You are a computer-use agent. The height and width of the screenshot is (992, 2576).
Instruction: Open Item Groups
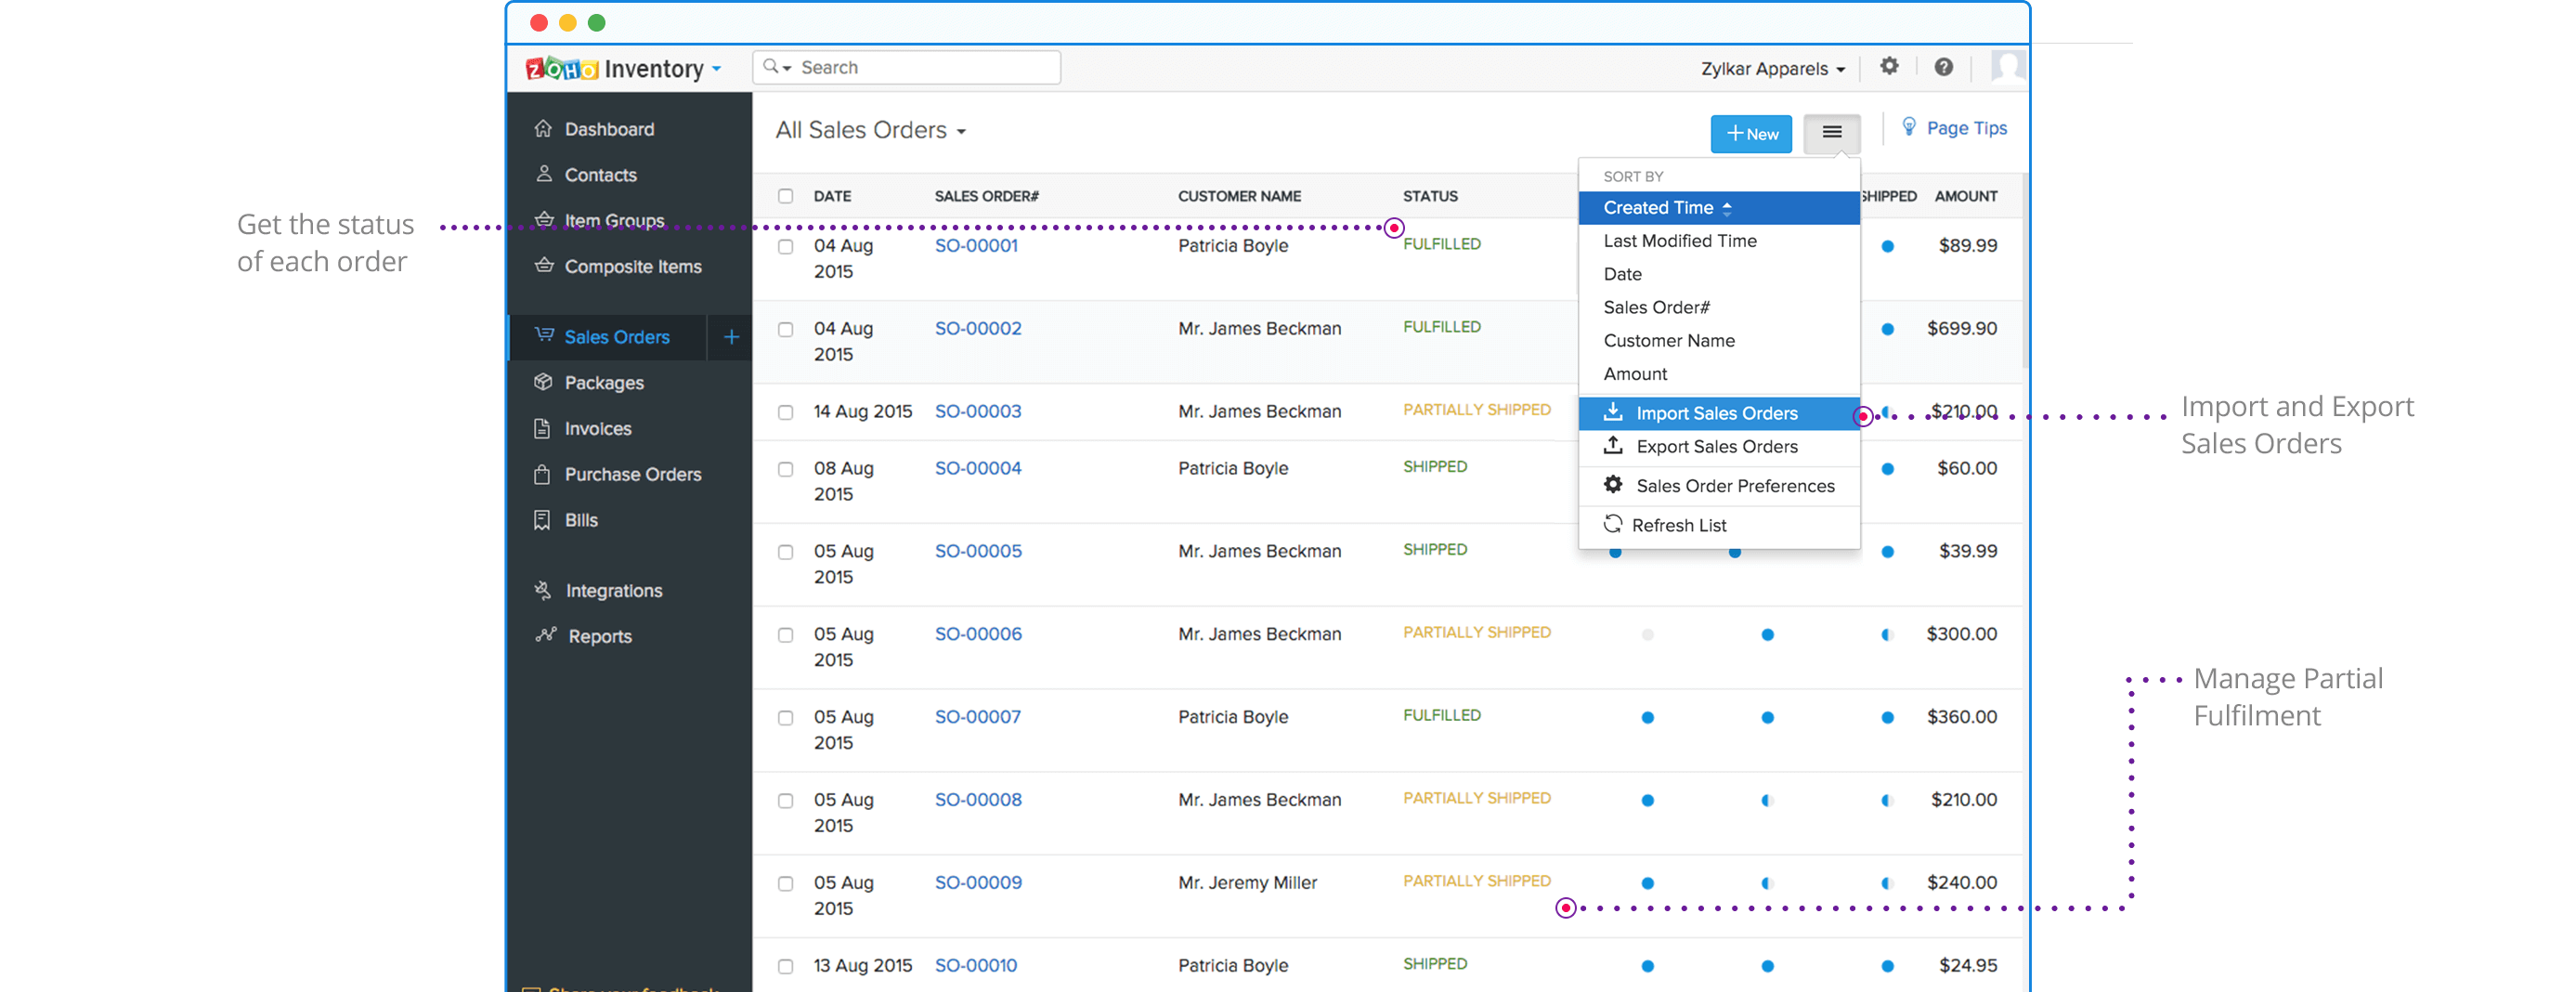[x=613, y=220]
